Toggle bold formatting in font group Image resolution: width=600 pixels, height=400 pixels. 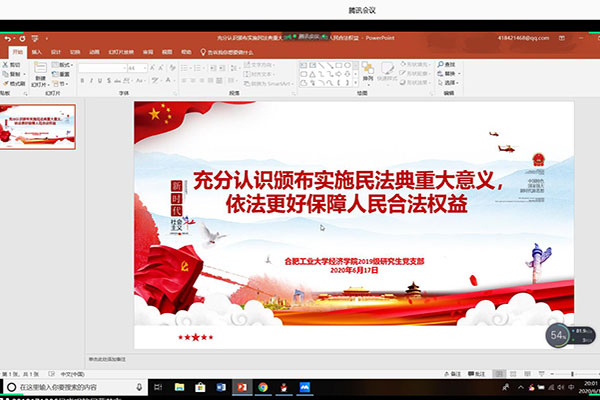coord(82,80)
